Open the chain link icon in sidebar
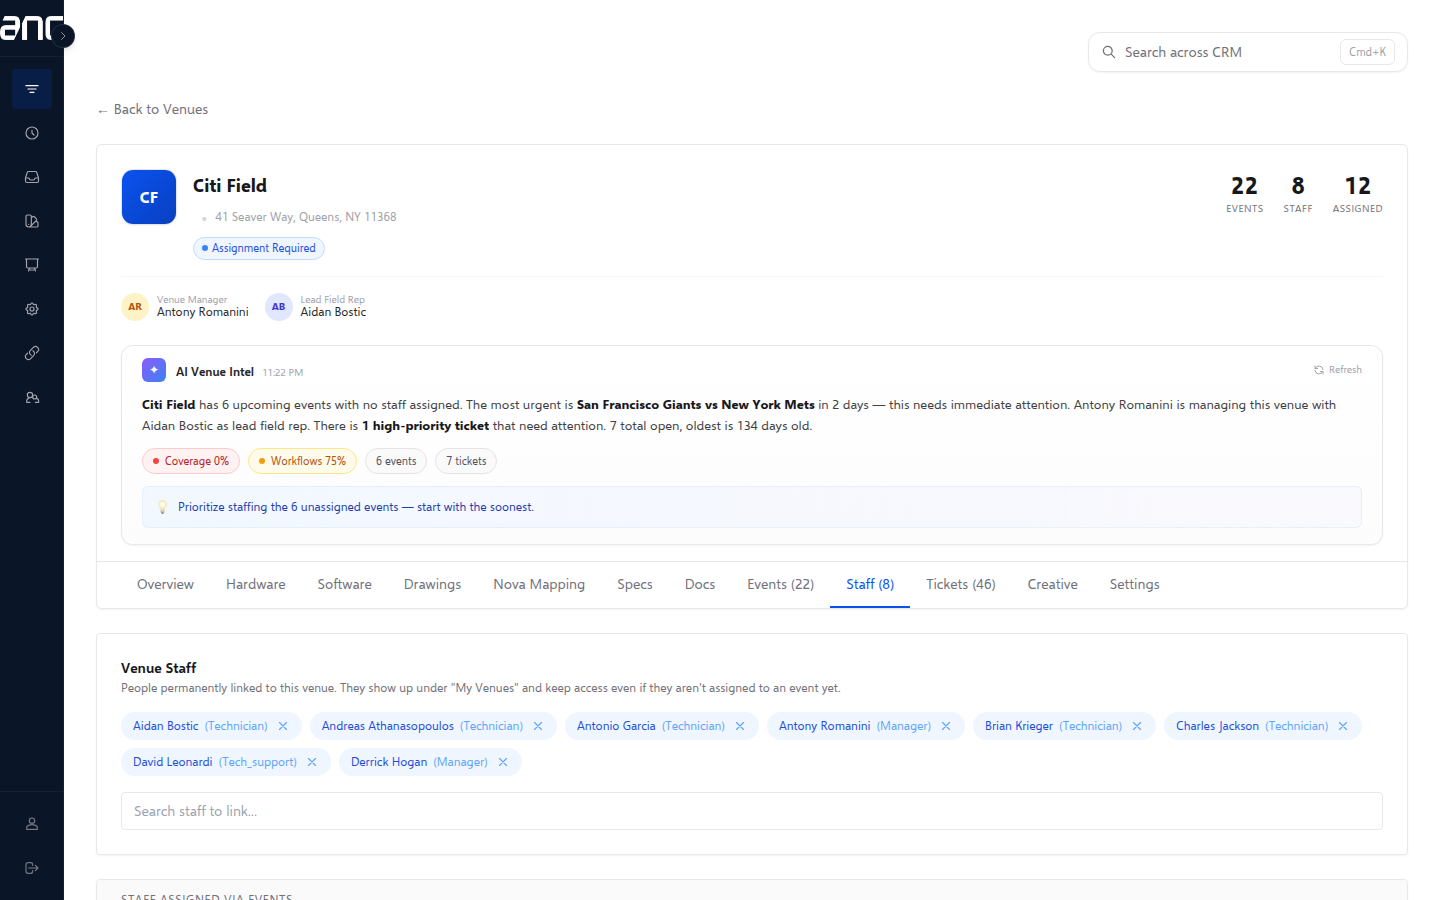The width and height of the screenshot is (1440, 900). click(32, 353)
